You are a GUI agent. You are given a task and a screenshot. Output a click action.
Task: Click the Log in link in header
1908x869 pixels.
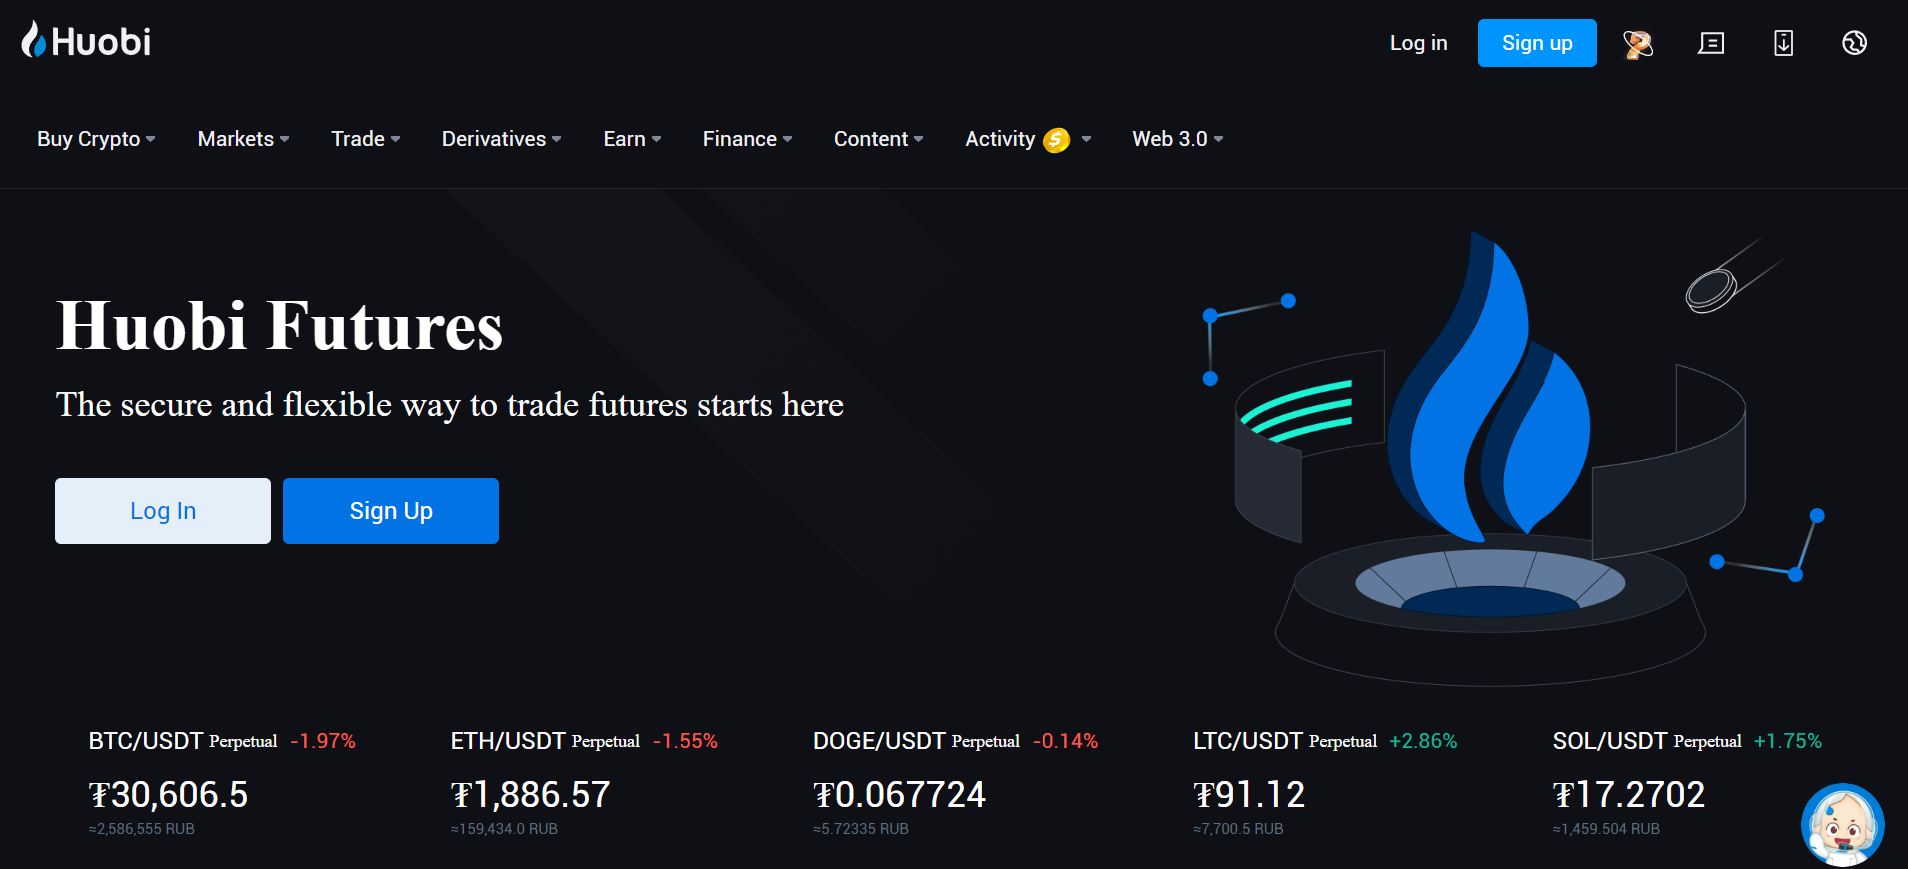pyautogui.click(x=1418, y=43)
